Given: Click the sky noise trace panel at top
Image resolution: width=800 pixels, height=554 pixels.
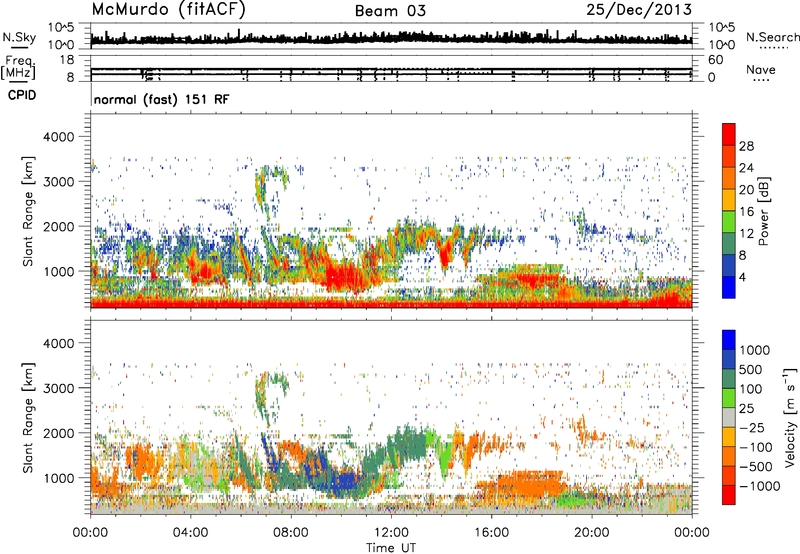Looking at the screenshot, I should pos(391,37).
